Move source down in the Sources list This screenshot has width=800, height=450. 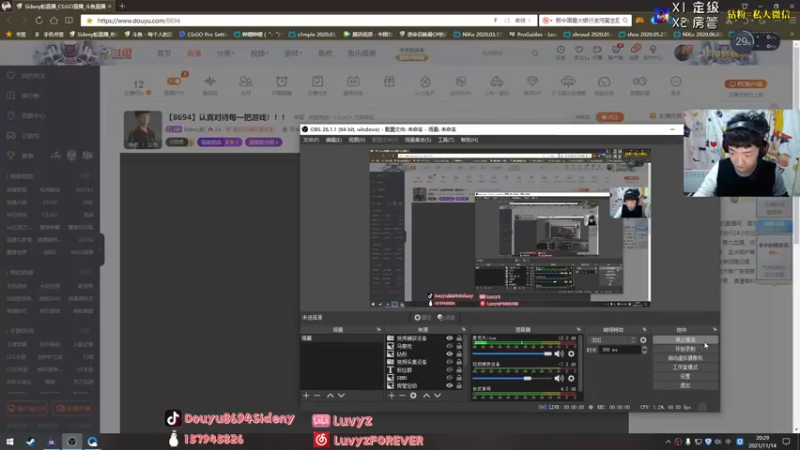(438, 395)
